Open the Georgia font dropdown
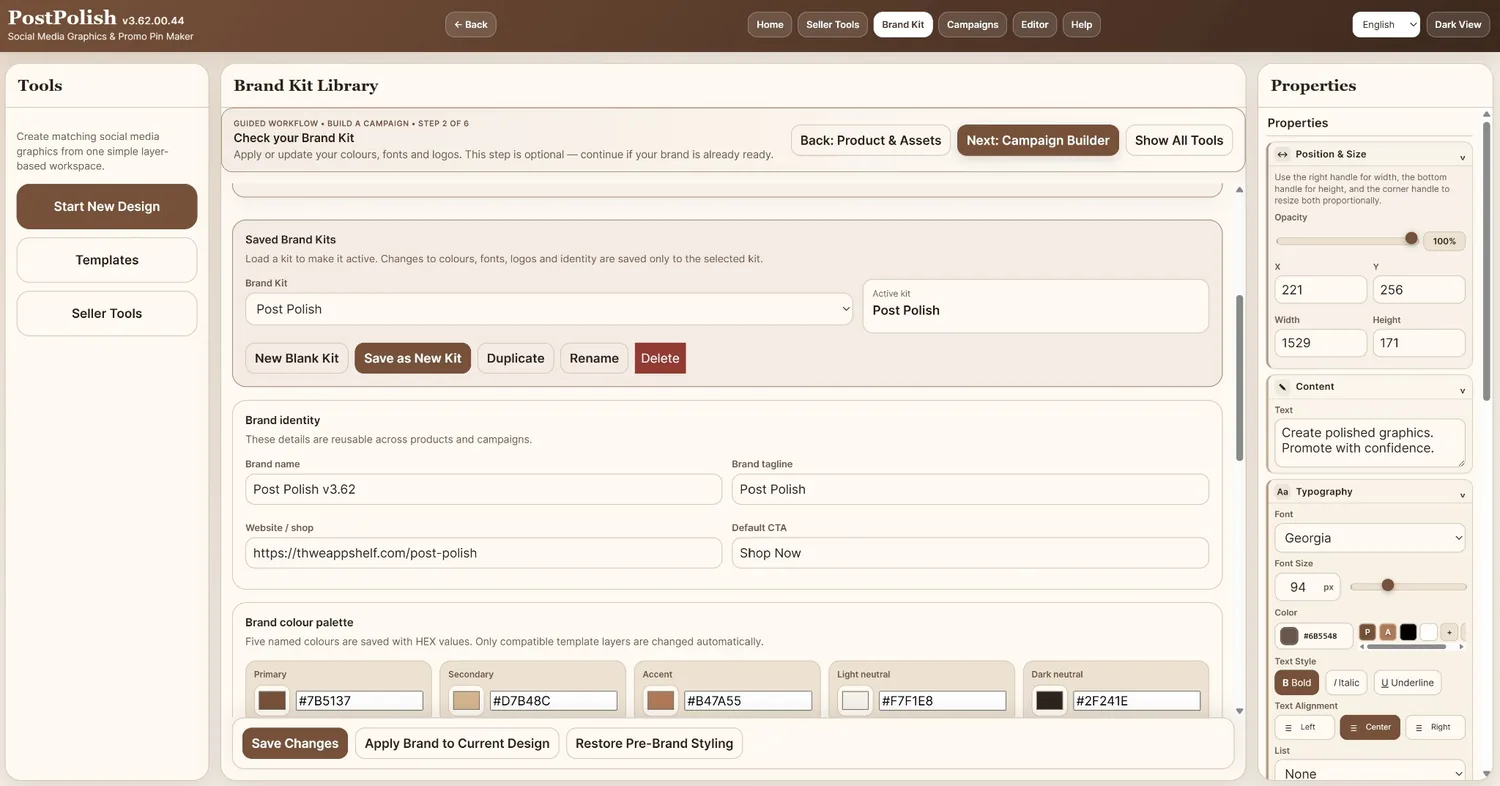Screen dimensions: 1500x786 pos(1370,538)
